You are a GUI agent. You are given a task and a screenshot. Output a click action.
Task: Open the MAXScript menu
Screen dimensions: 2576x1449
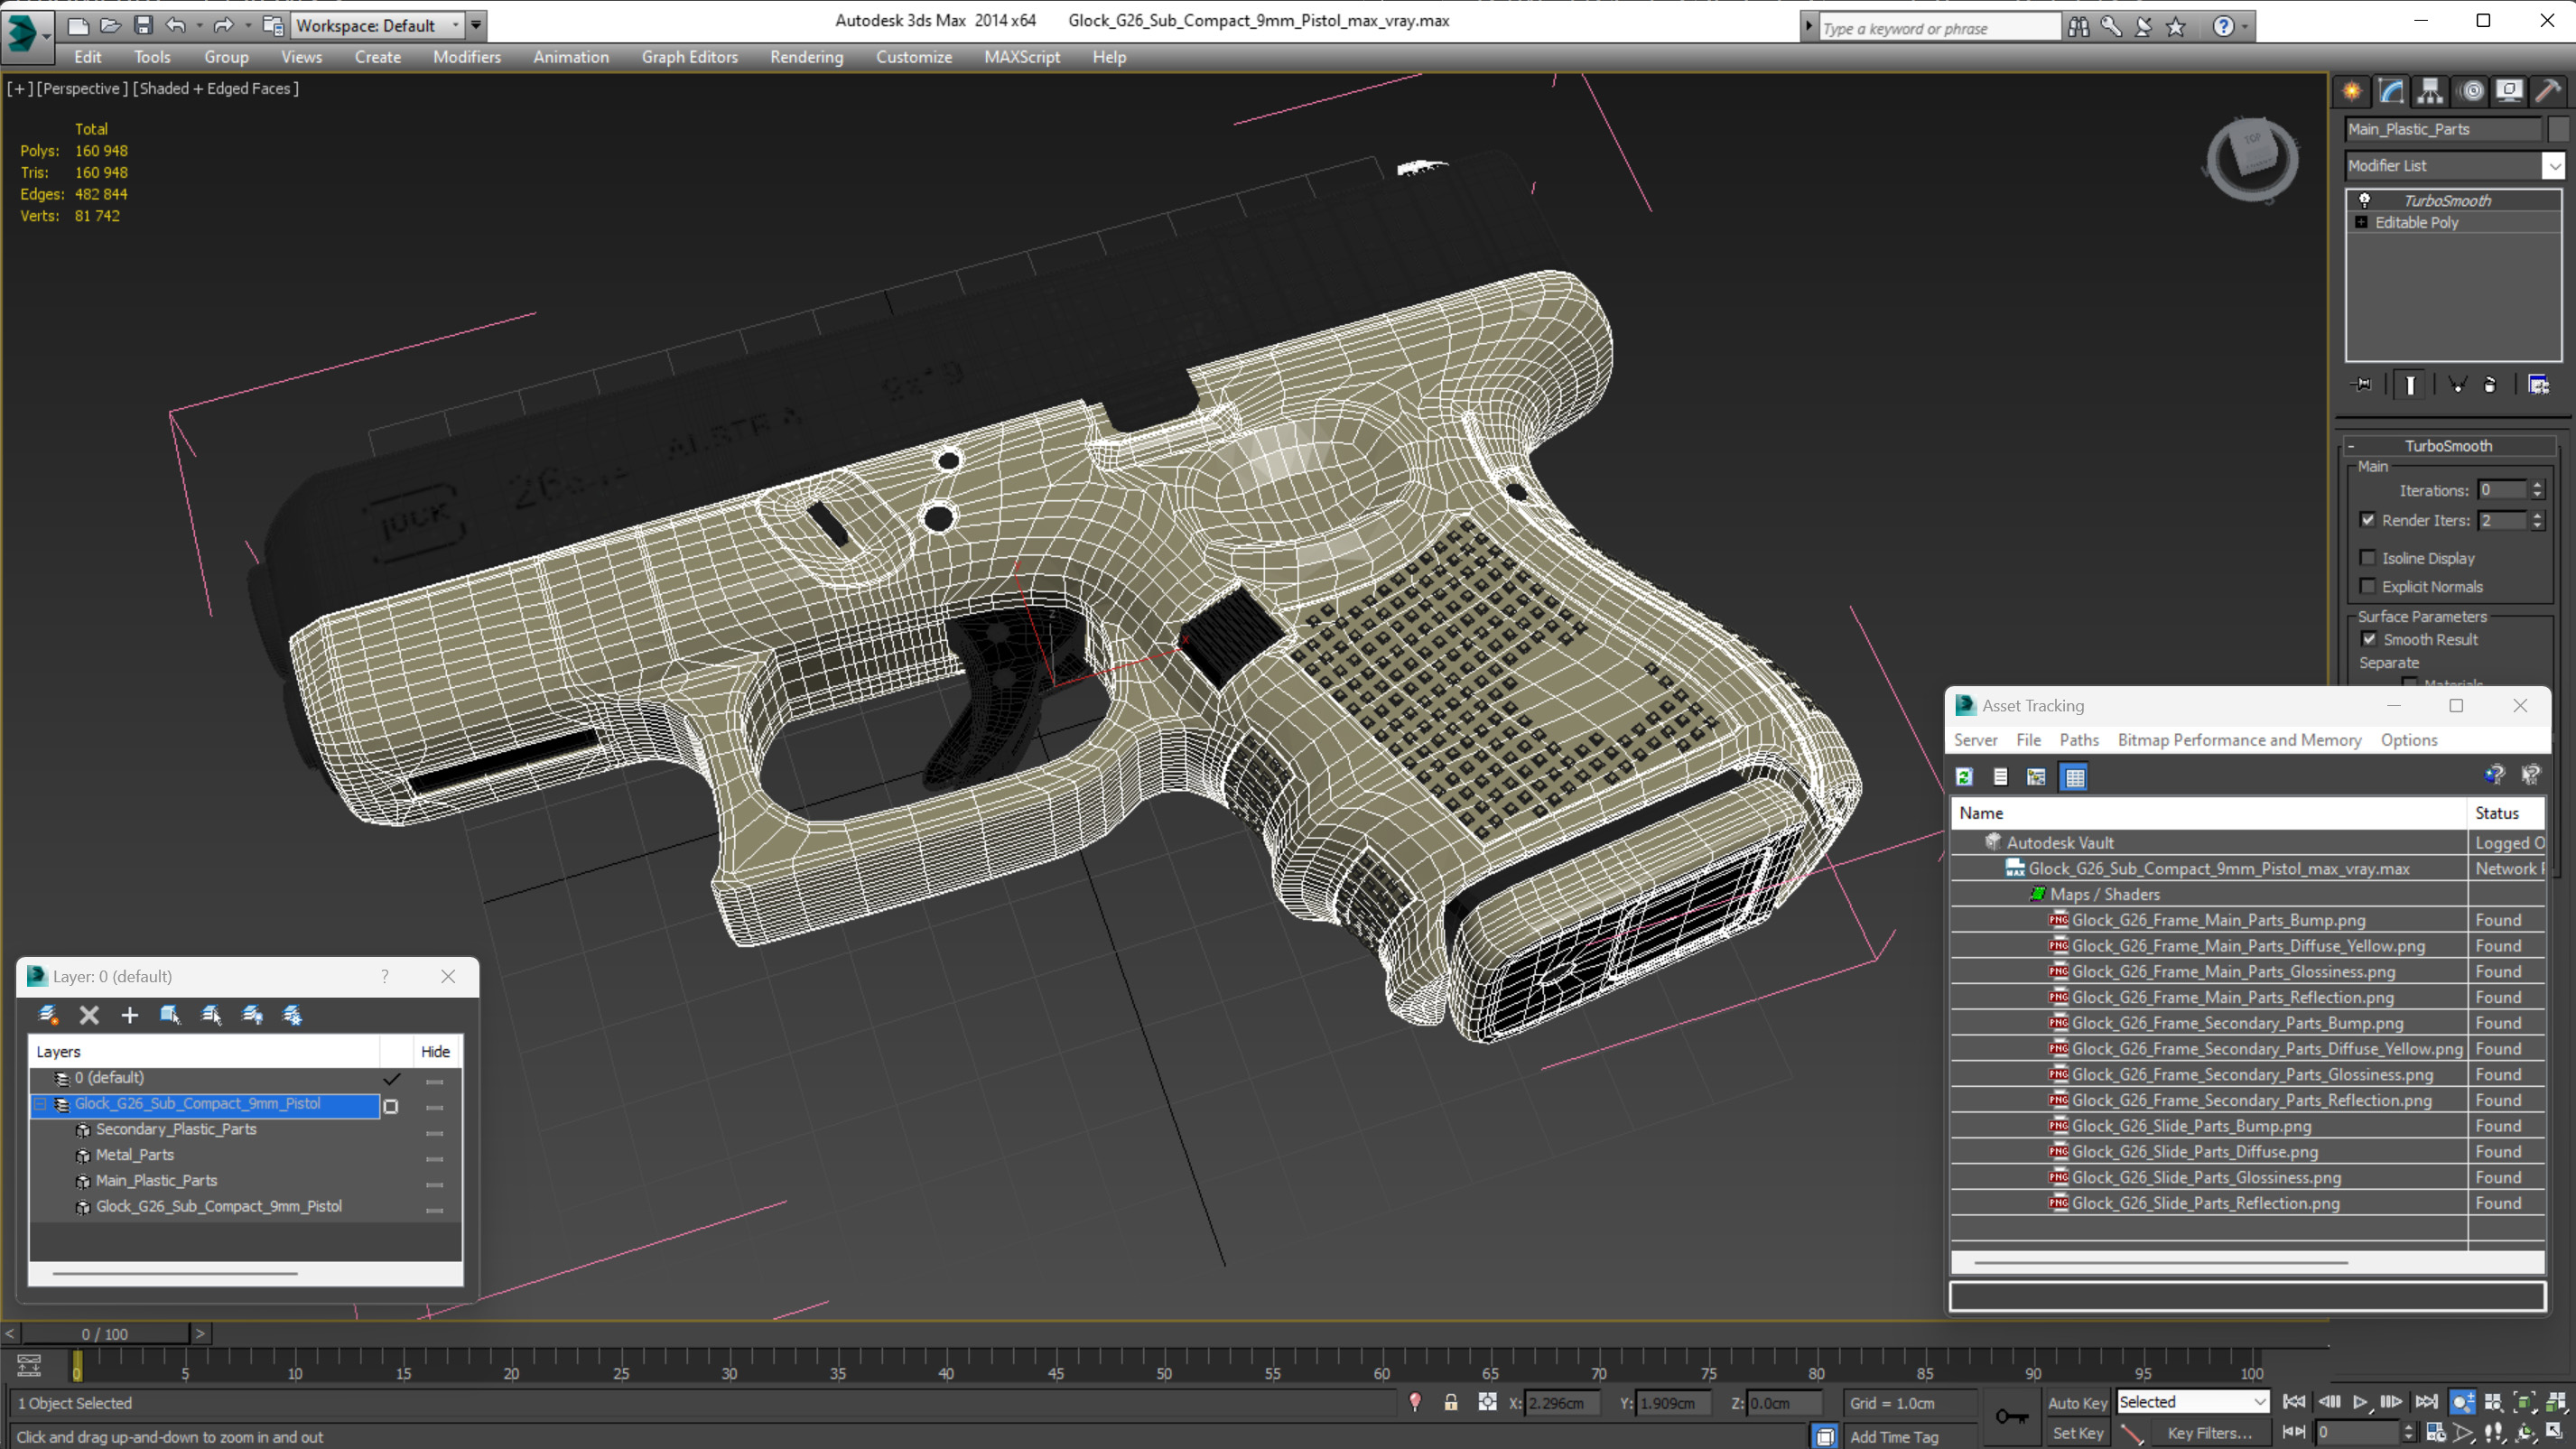(x=1021, y=57)
